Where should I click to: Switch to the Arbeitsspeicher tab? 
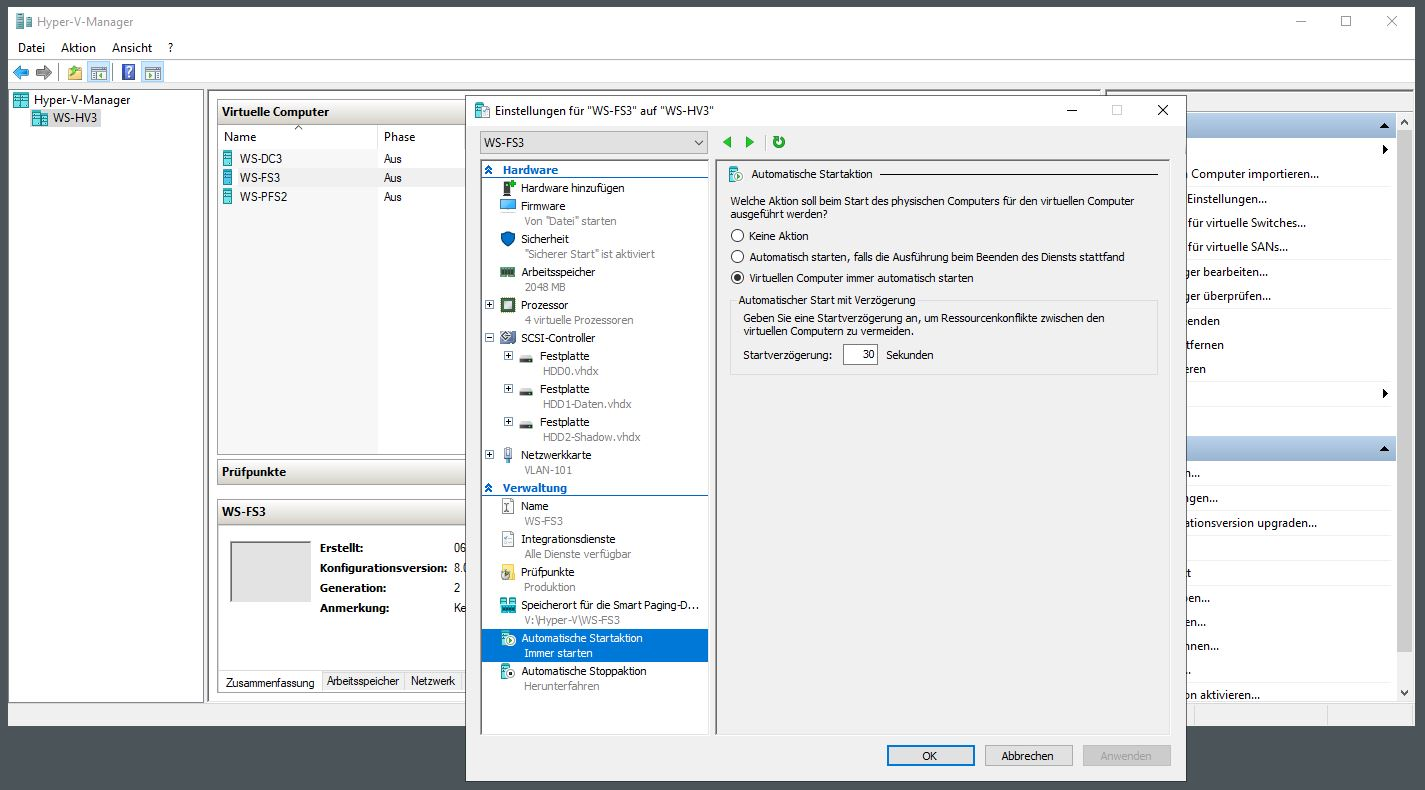(363, 681)
